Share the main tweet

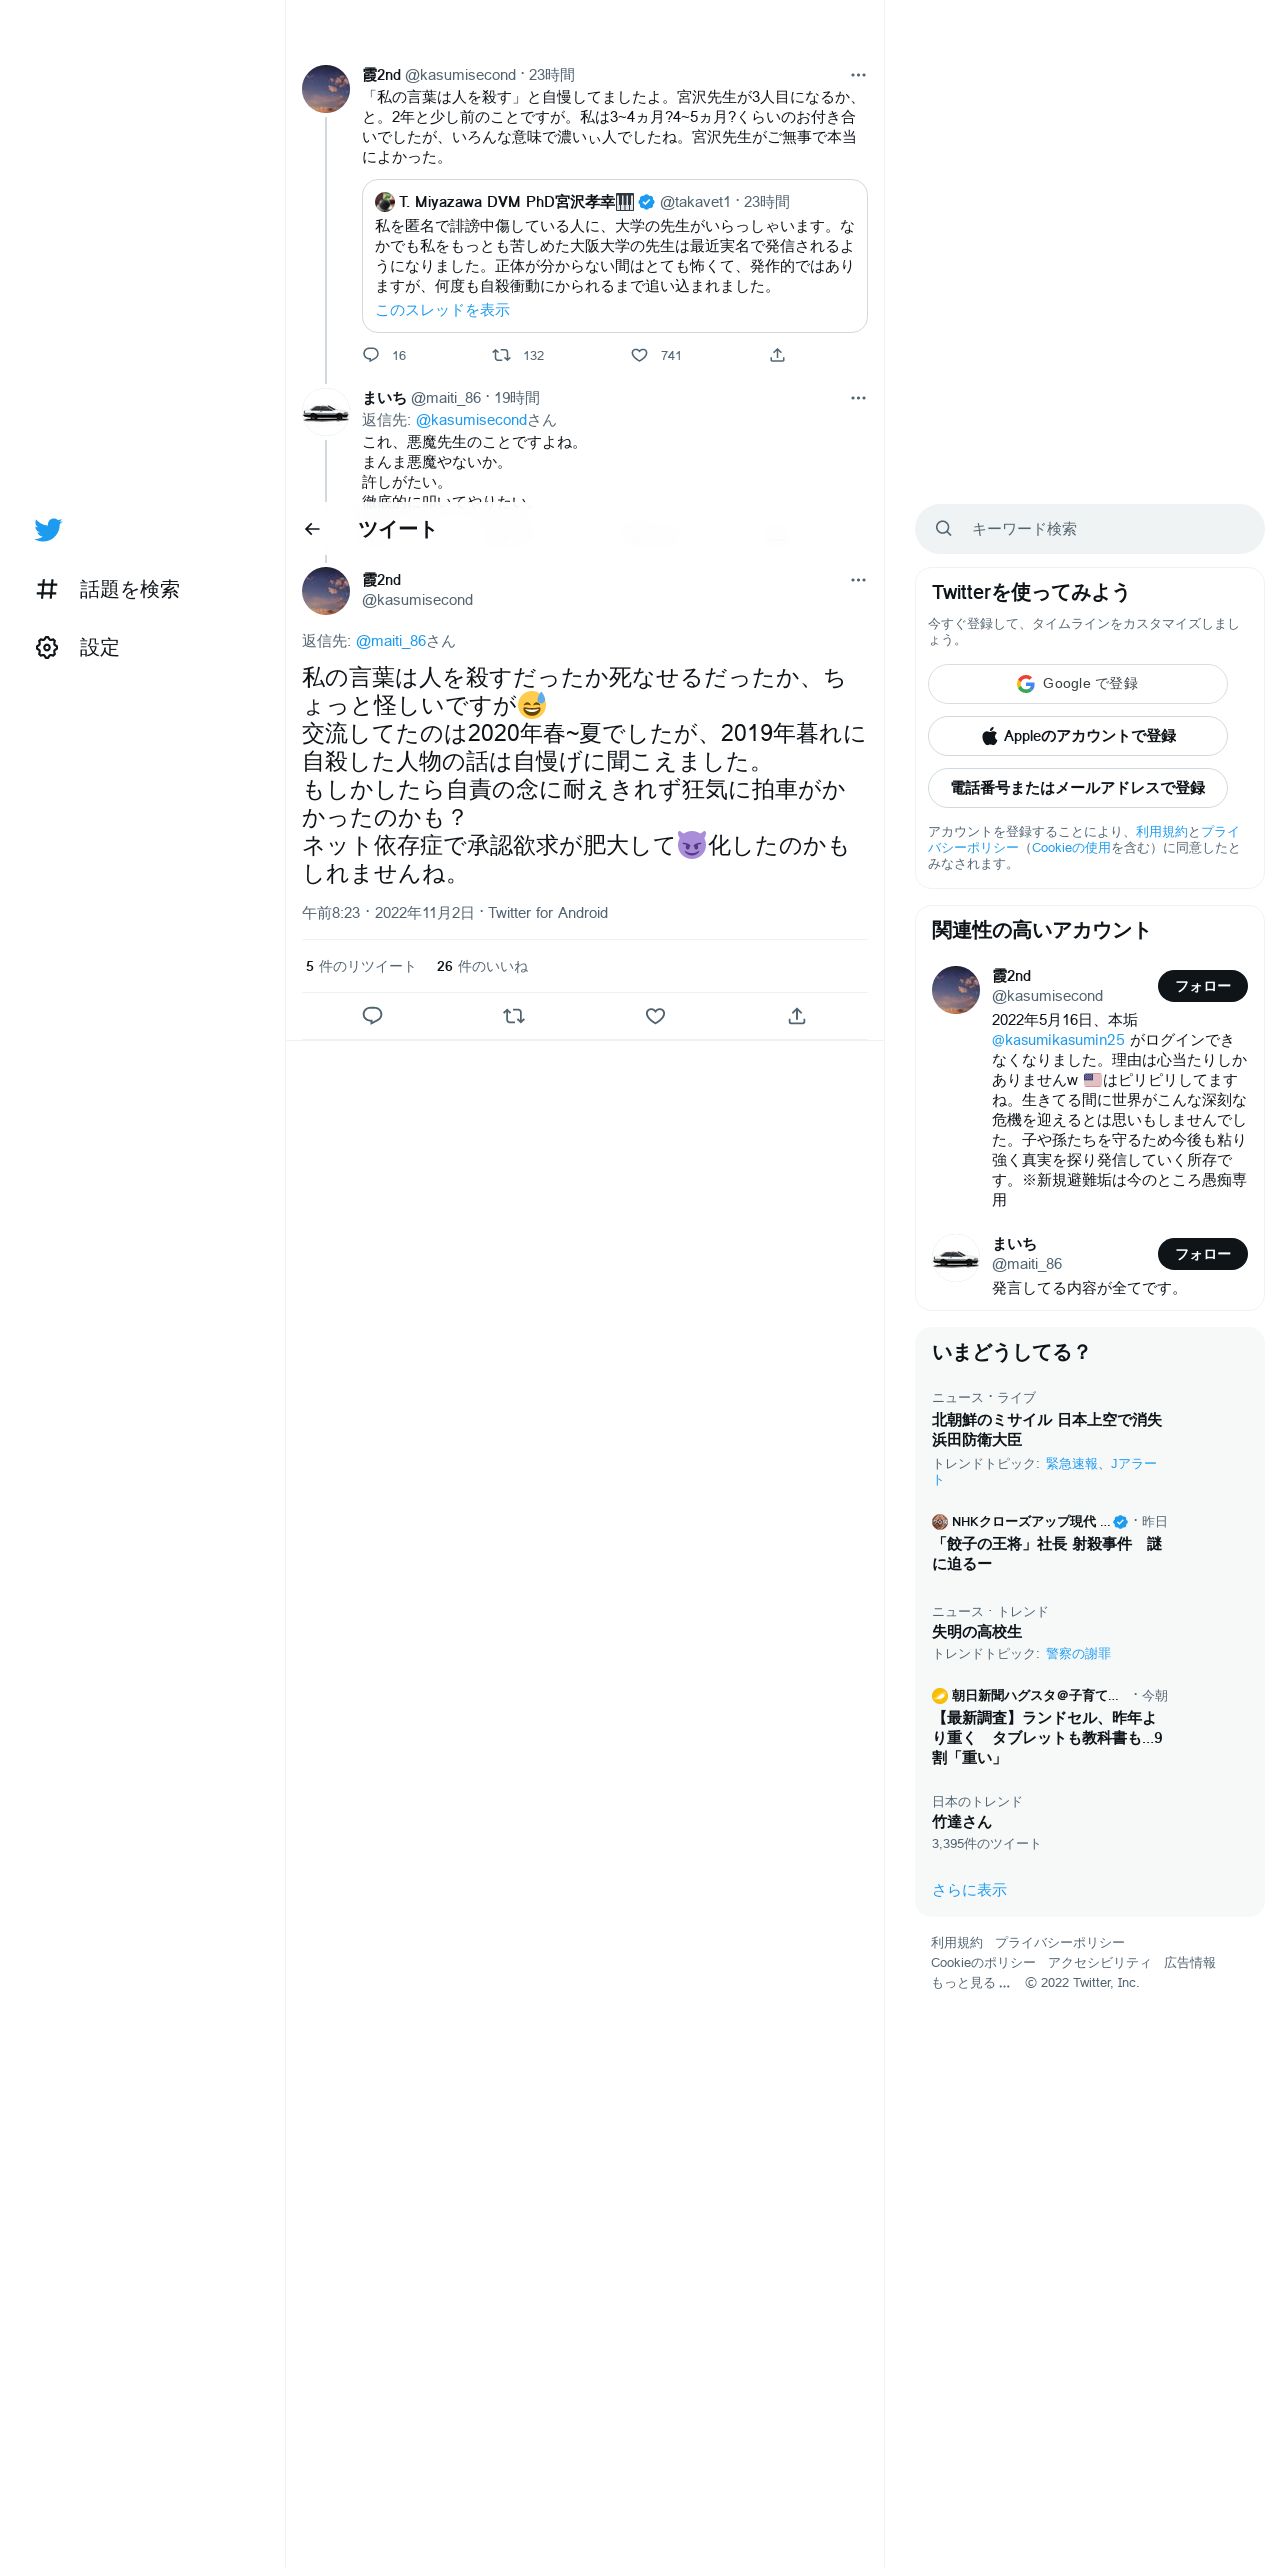click(x=797, y=1016)
